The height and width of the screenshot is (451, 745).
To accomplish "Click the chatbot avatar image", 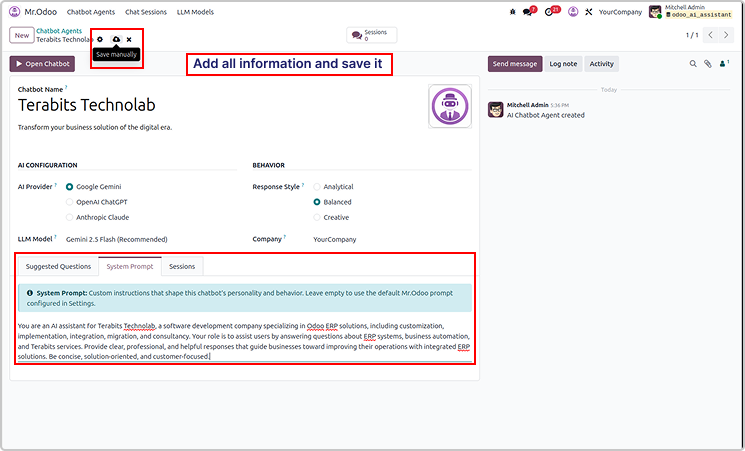I will [x=449, y=106].
